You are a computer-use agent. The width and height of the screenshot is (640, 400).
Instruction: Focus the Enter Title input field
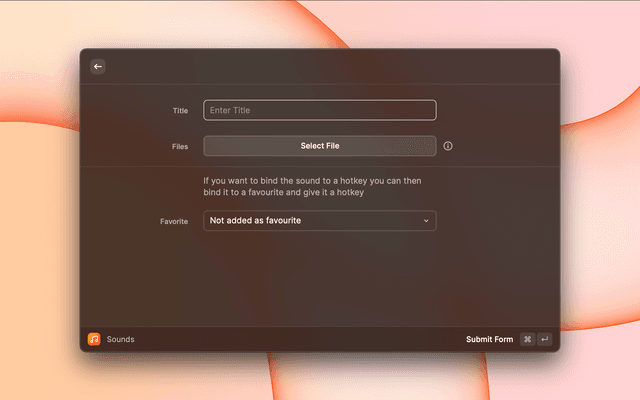[x=320, y=110]
